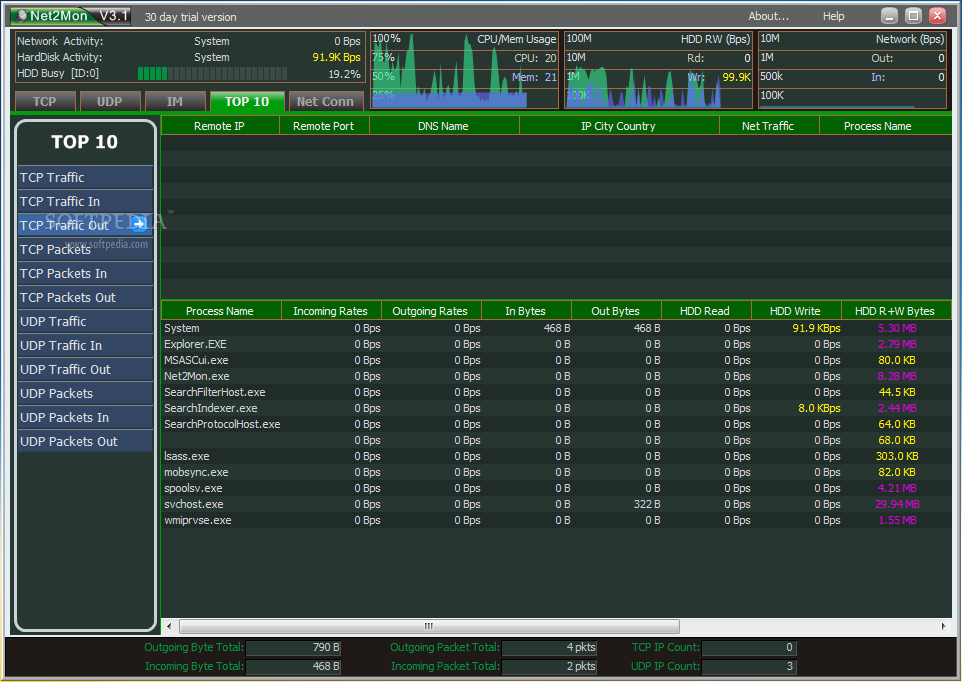Screen dimensions: 962x682
Task: Click the scrollbar left arrow
Action: 169,626
